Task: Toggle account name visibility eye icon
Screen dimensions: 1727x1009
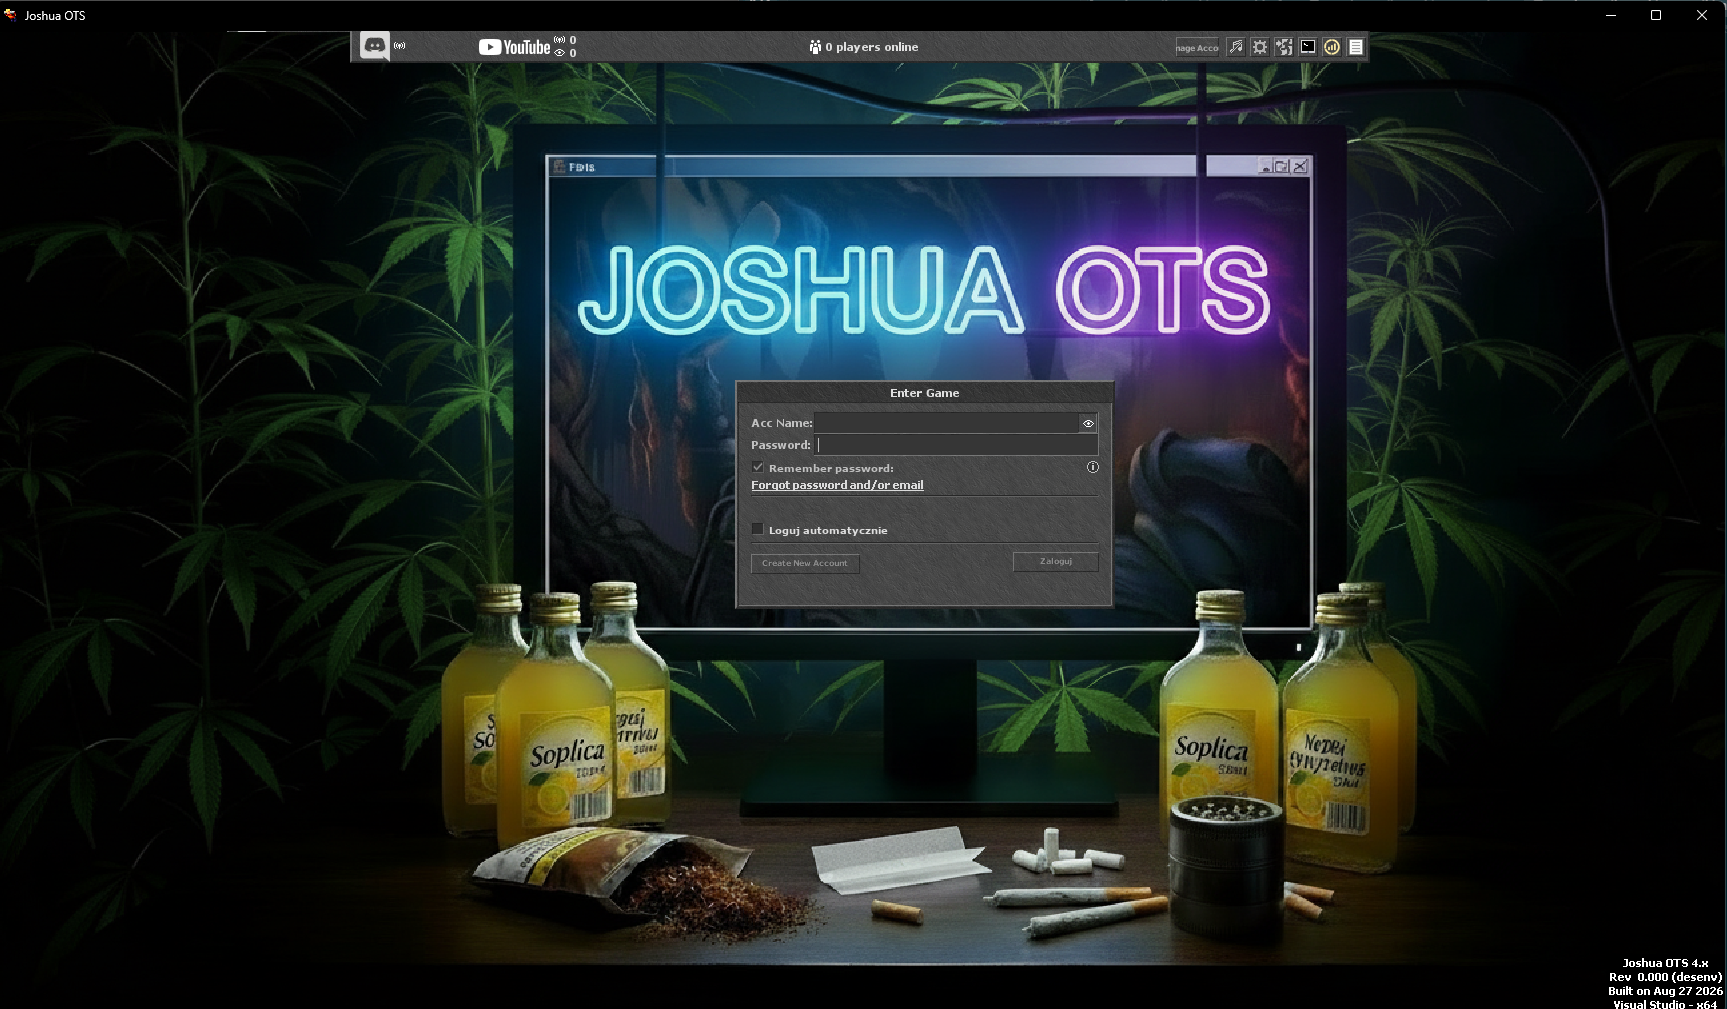Action: tap(1088, 424)
